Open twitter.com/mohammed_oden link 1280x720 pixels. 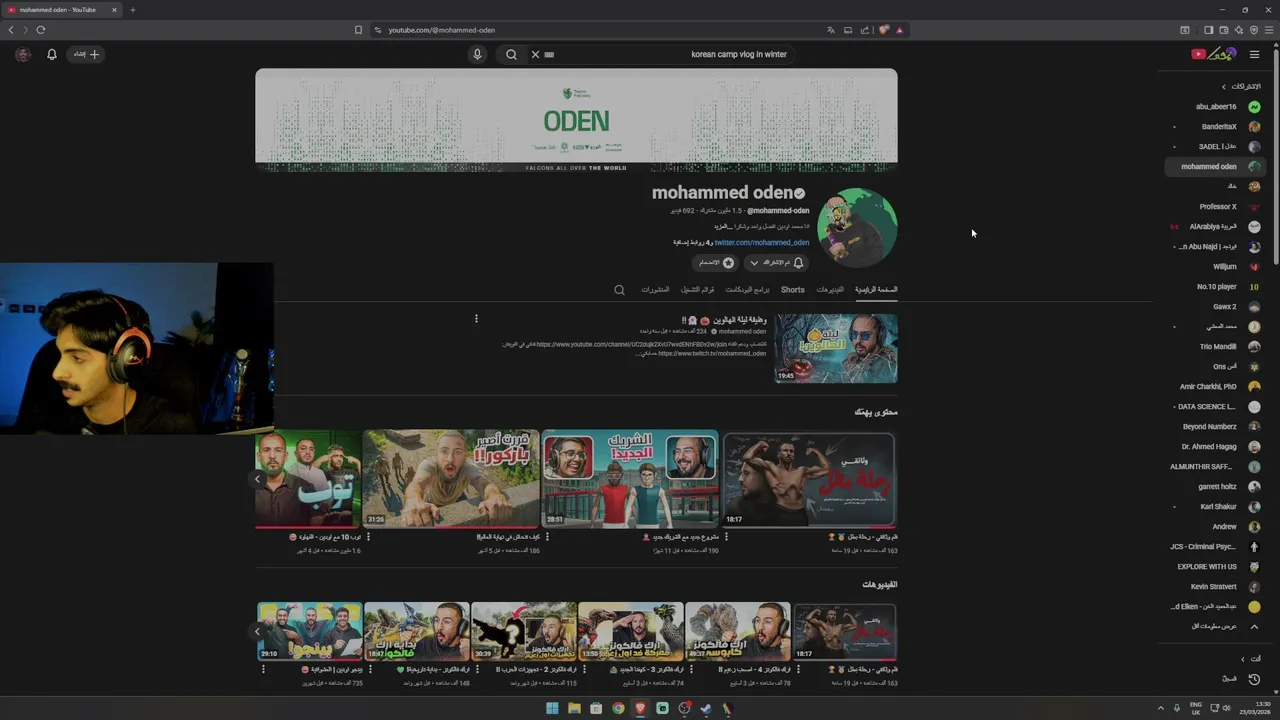point(761,242)
